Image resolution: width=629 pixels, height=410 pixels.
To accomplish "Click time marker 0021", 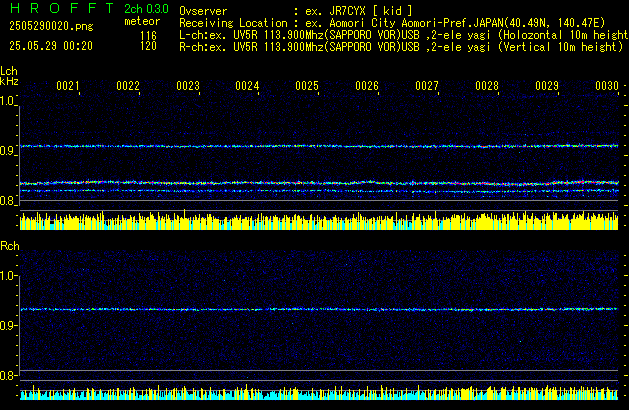I will [68, 86].
